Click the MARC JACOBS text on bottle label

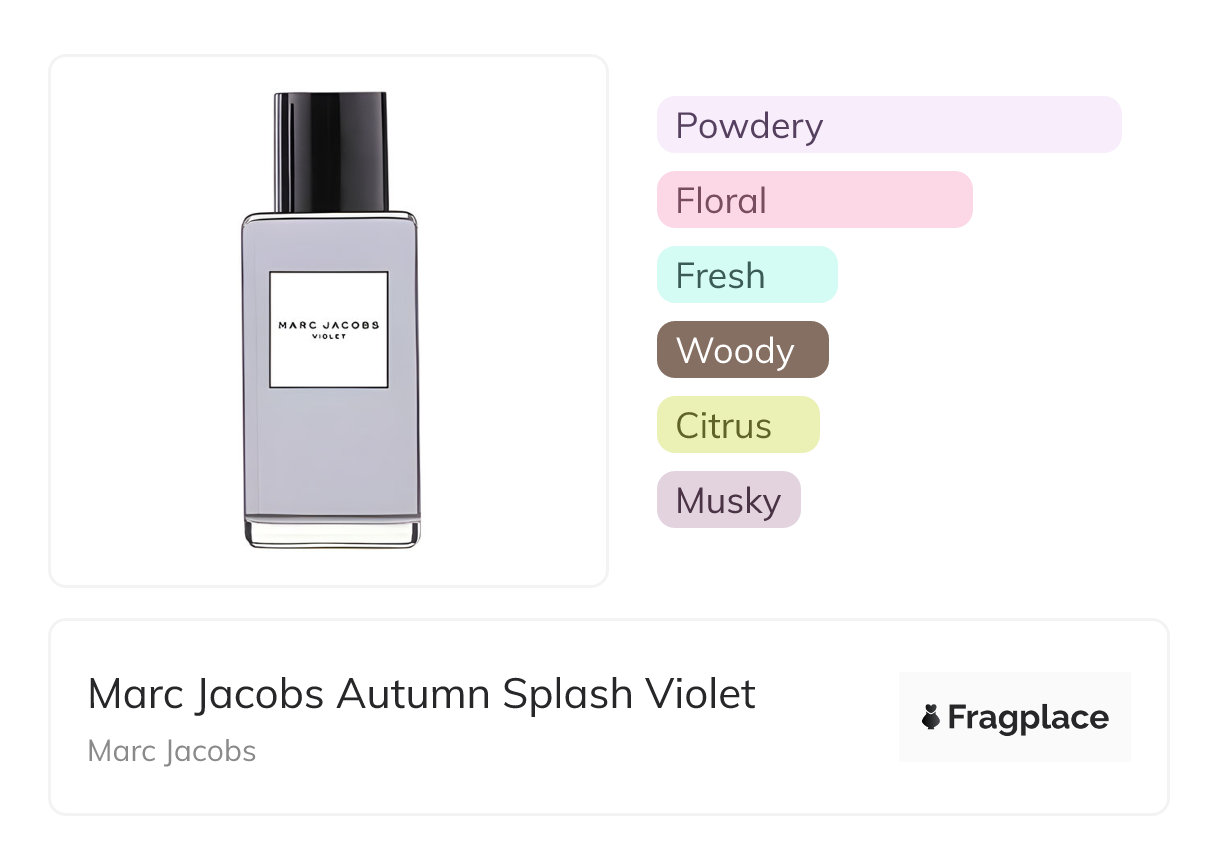[x=328, y=325]
